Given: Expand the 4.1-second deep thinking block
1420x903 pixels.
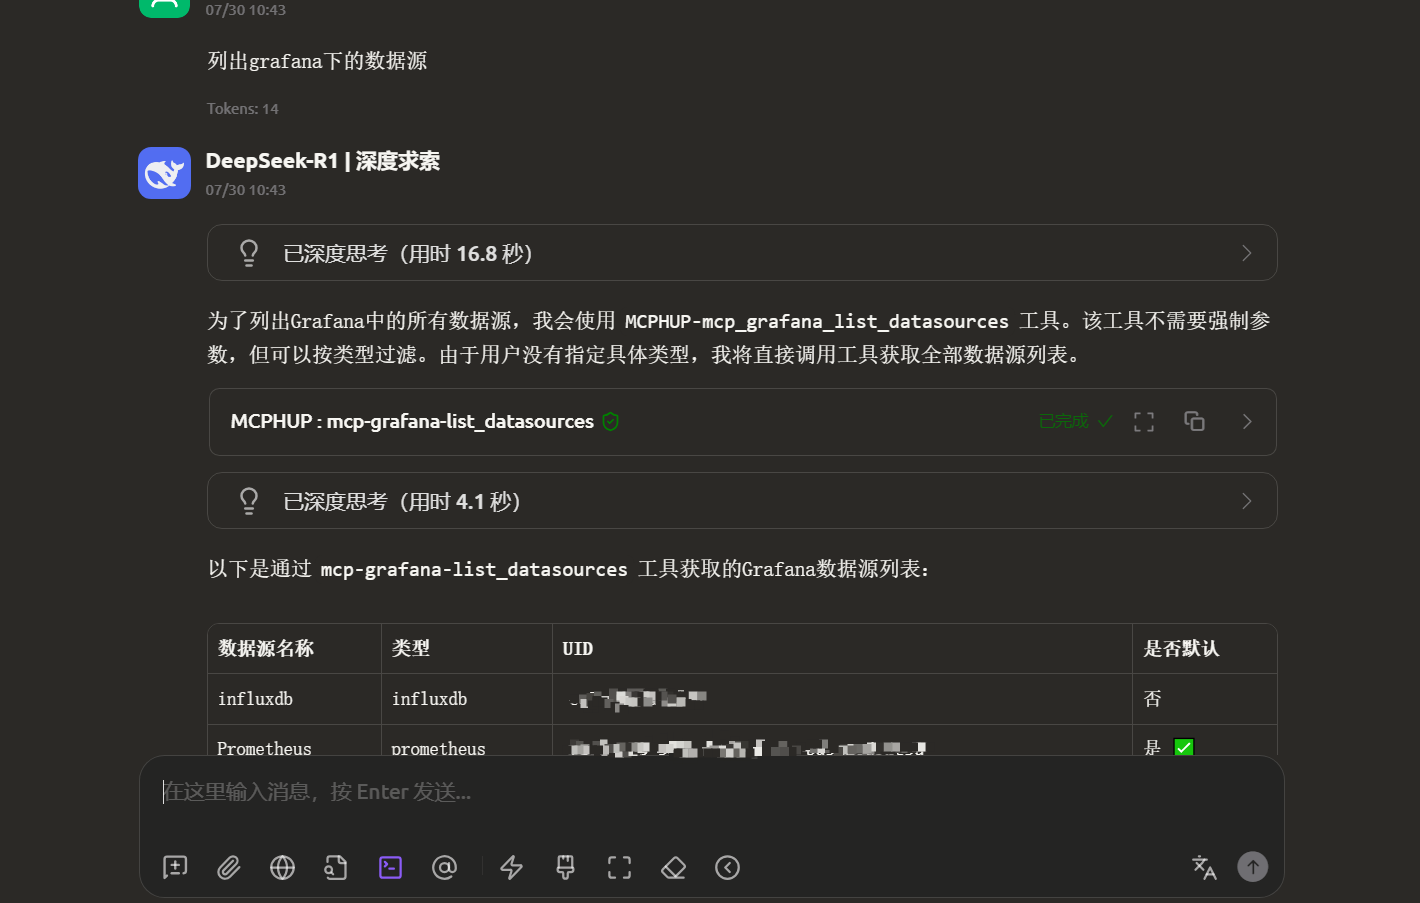Looking at the screenshot, I should [1246, 500].
